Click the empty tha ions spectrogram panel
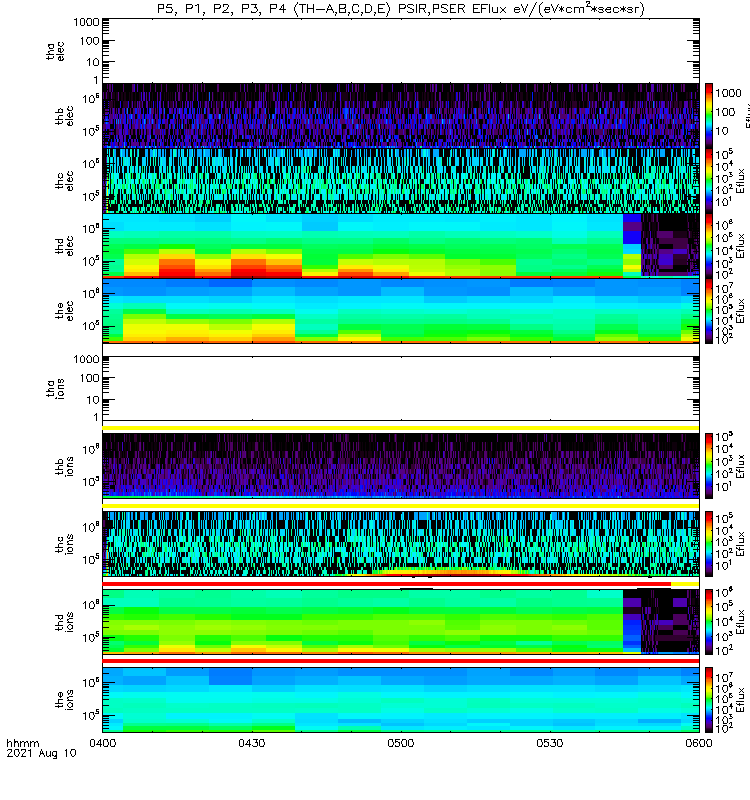750x800 pixels. (x=401, y=388)
